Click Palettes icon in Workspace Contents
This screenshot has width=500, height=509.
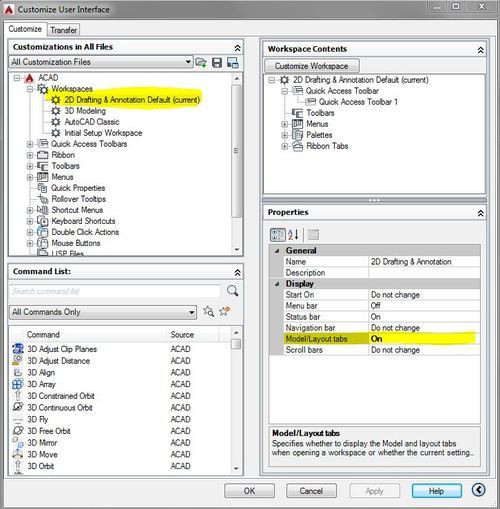point(297,135)
